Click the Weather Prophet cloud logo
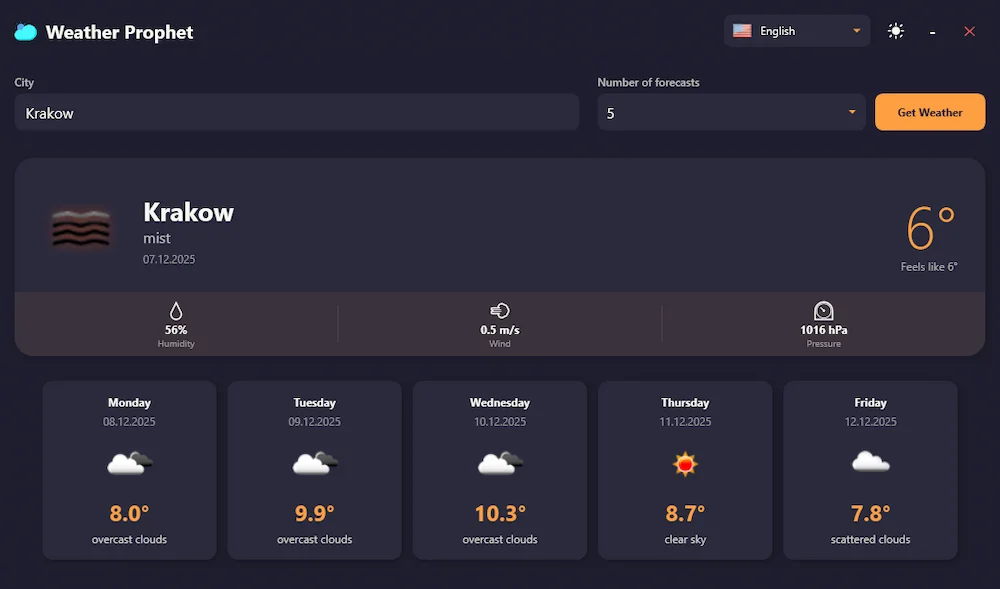1000x589 pixels. point(24,31)
